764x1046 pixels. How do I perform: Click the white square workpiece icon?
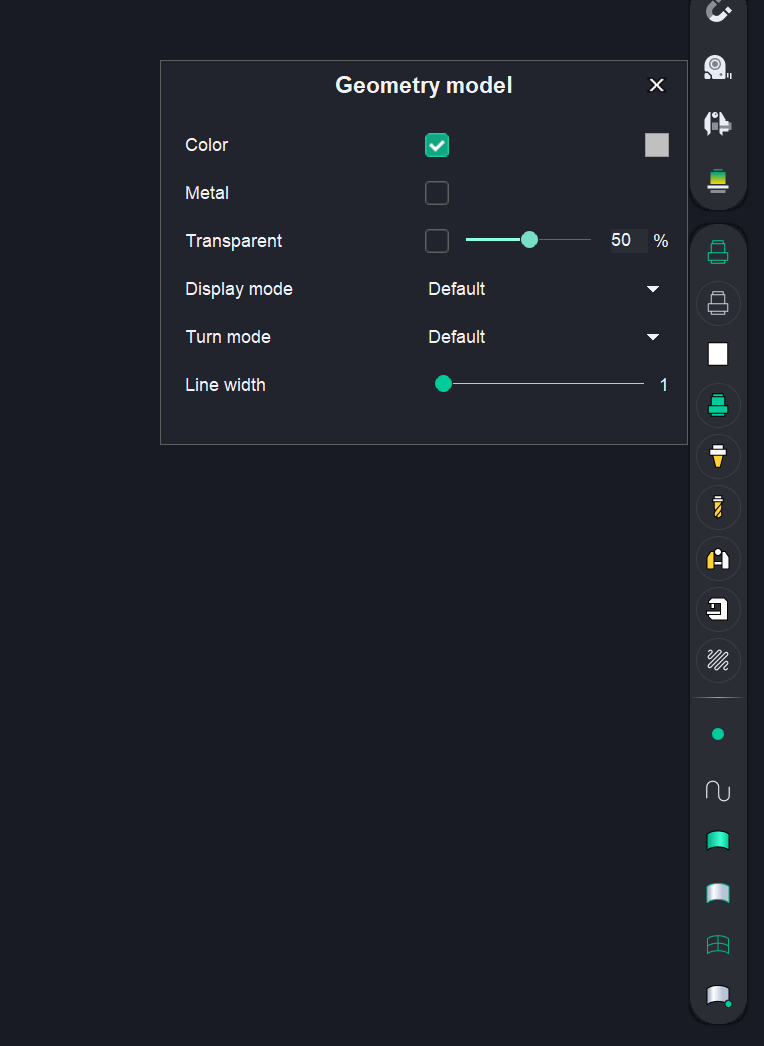tap(718, 354)
